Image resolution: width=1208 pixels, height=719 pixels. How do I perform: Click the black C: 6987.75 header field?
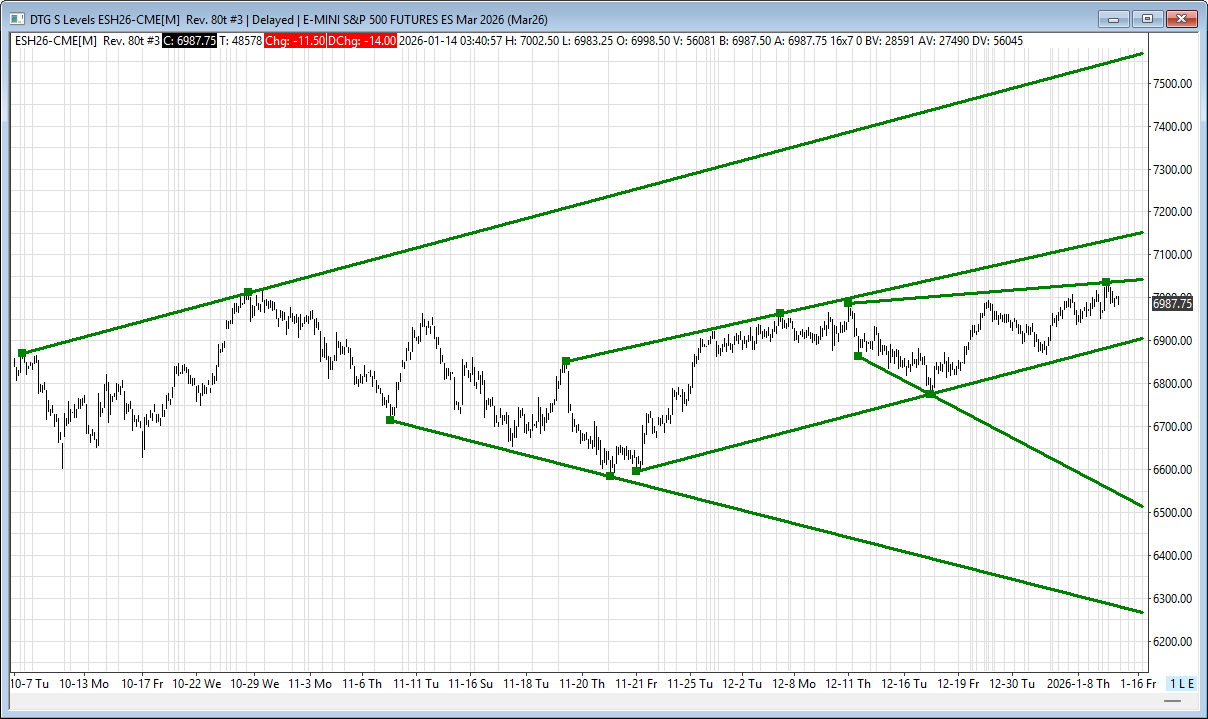tap(190, 40)
